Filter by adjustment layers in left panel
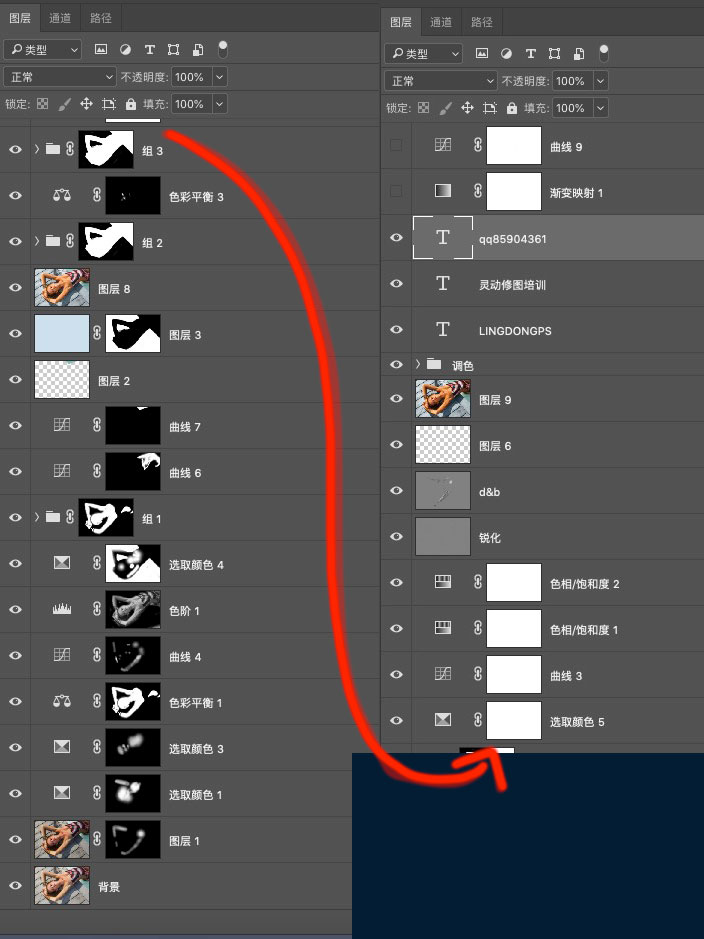 click(x=125, y=49)
